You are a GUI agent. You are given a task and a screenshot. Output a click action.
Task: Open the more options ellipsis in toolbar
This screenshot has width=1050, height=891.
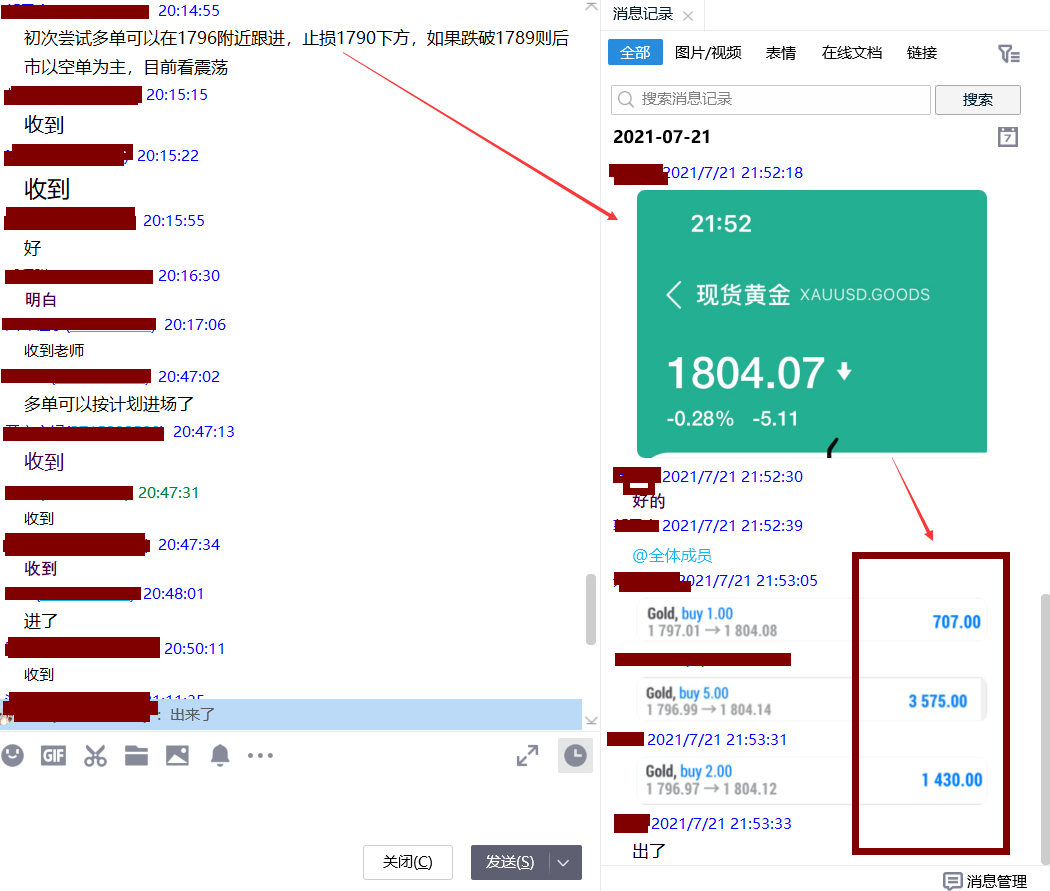pyautogui.click(x=260, y=756)
